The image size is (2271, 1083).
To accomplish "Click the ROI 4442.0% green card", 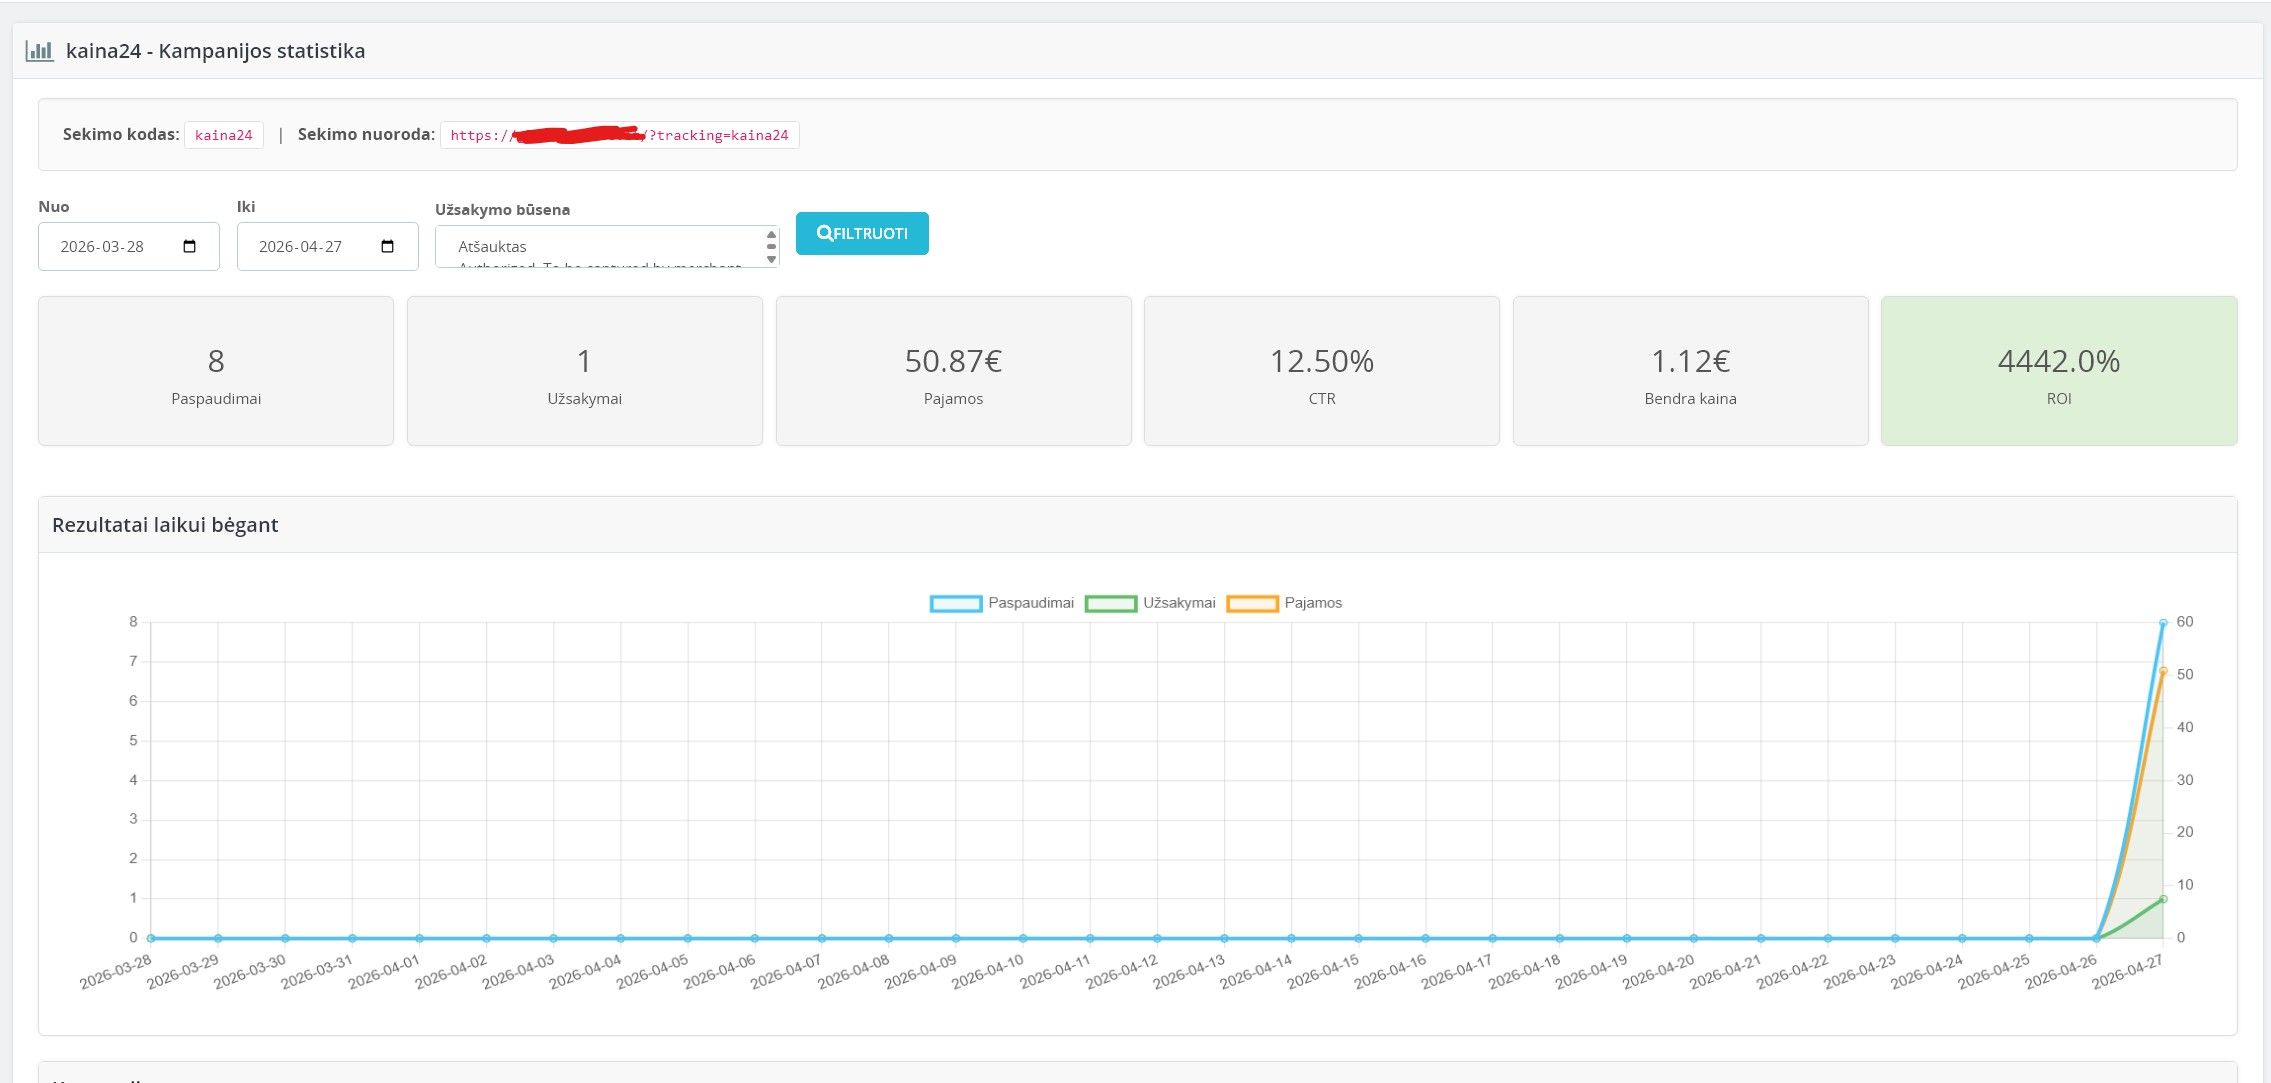I will [2058, 371].
